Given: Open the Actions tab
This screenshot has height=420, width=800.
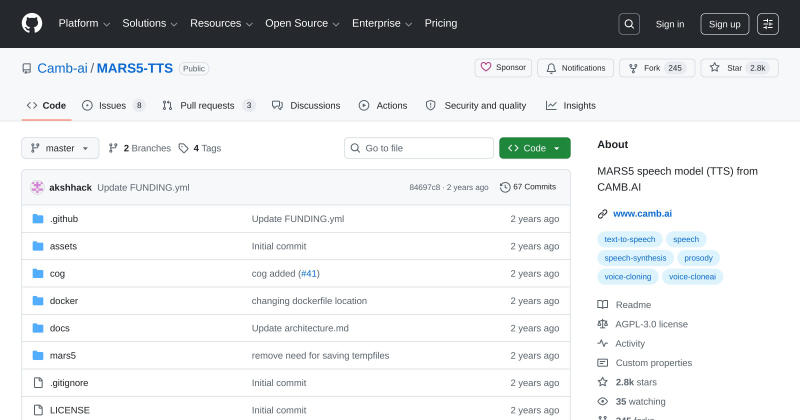Looking at the screenshot, I should (x=383, y=106).
